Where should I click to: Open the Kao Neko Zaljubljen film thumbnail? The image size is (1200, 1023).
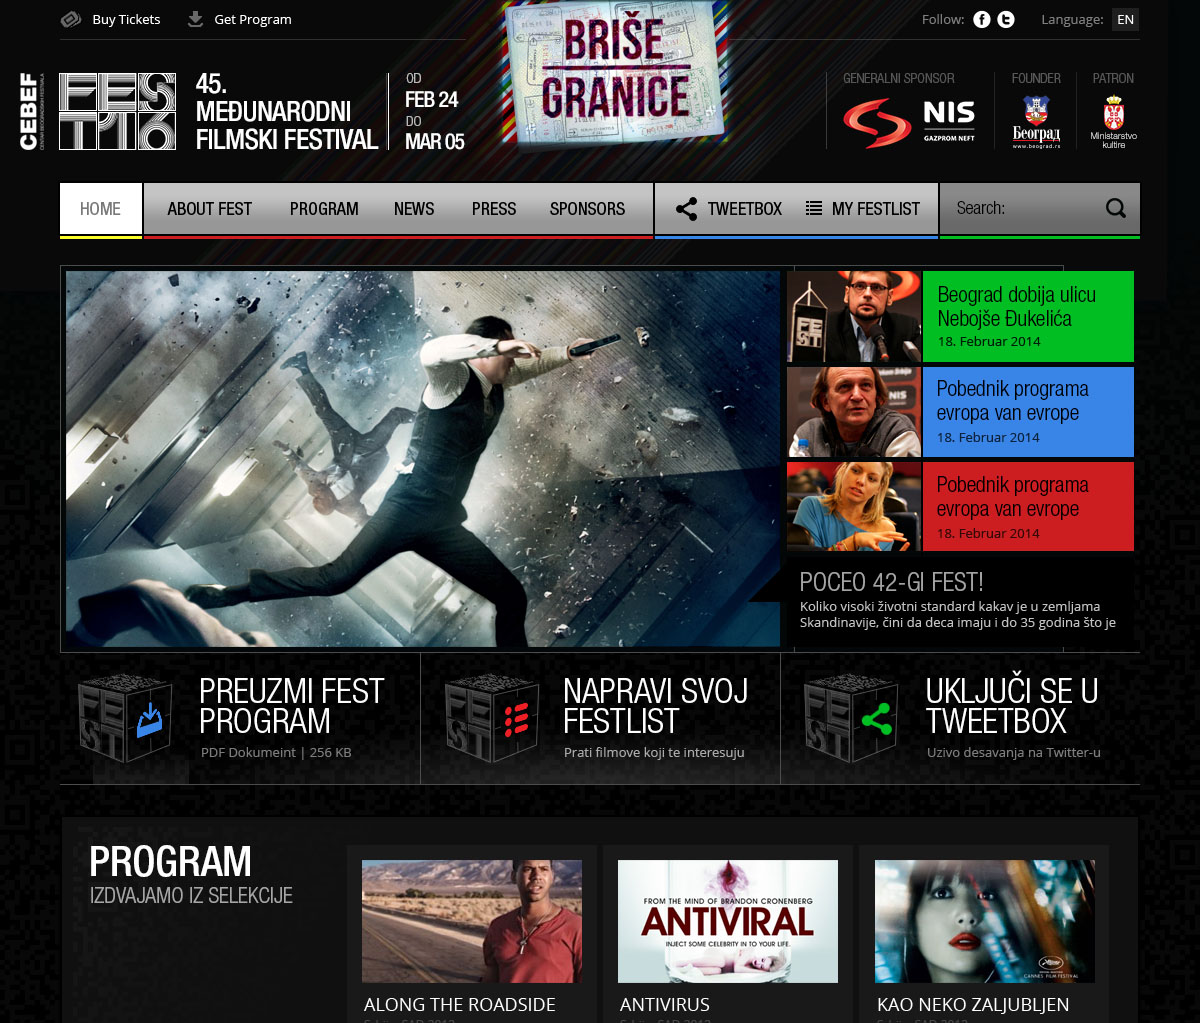pos(985,921)
